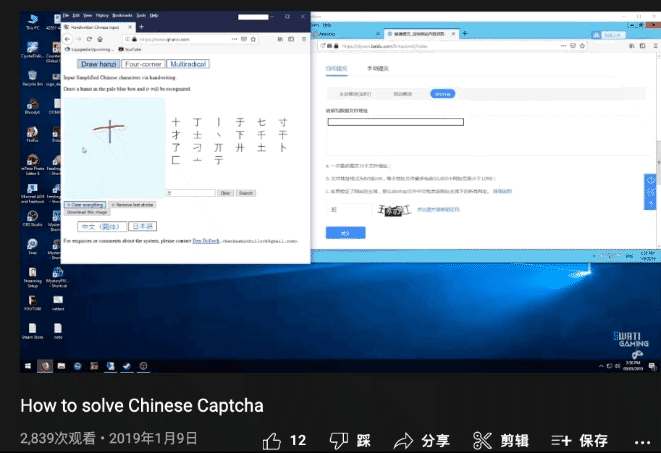Screen dimensions: 661x453
Task: Share the video via arrow icon
Action: point(404,440)
